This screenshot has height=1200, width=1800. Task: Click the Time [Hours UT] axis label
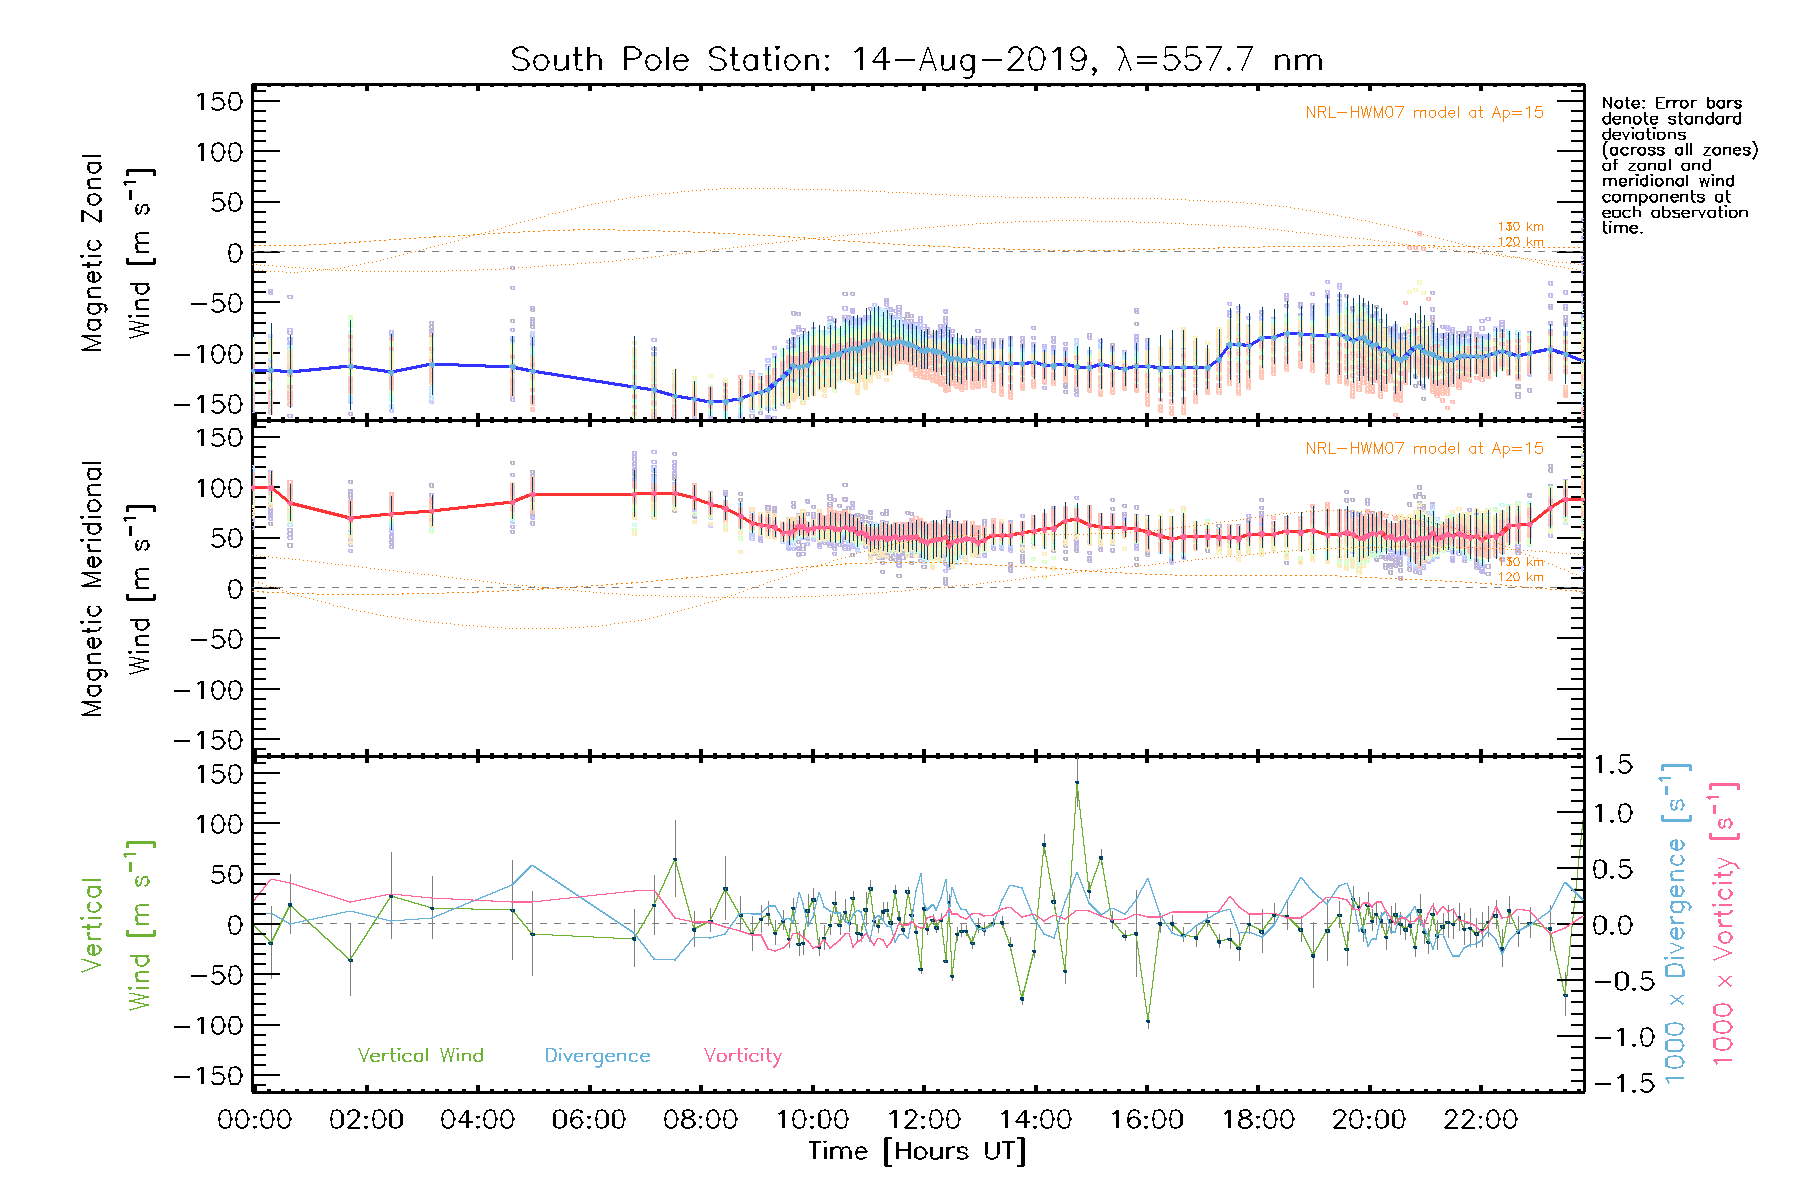[x=917, y=1151]
